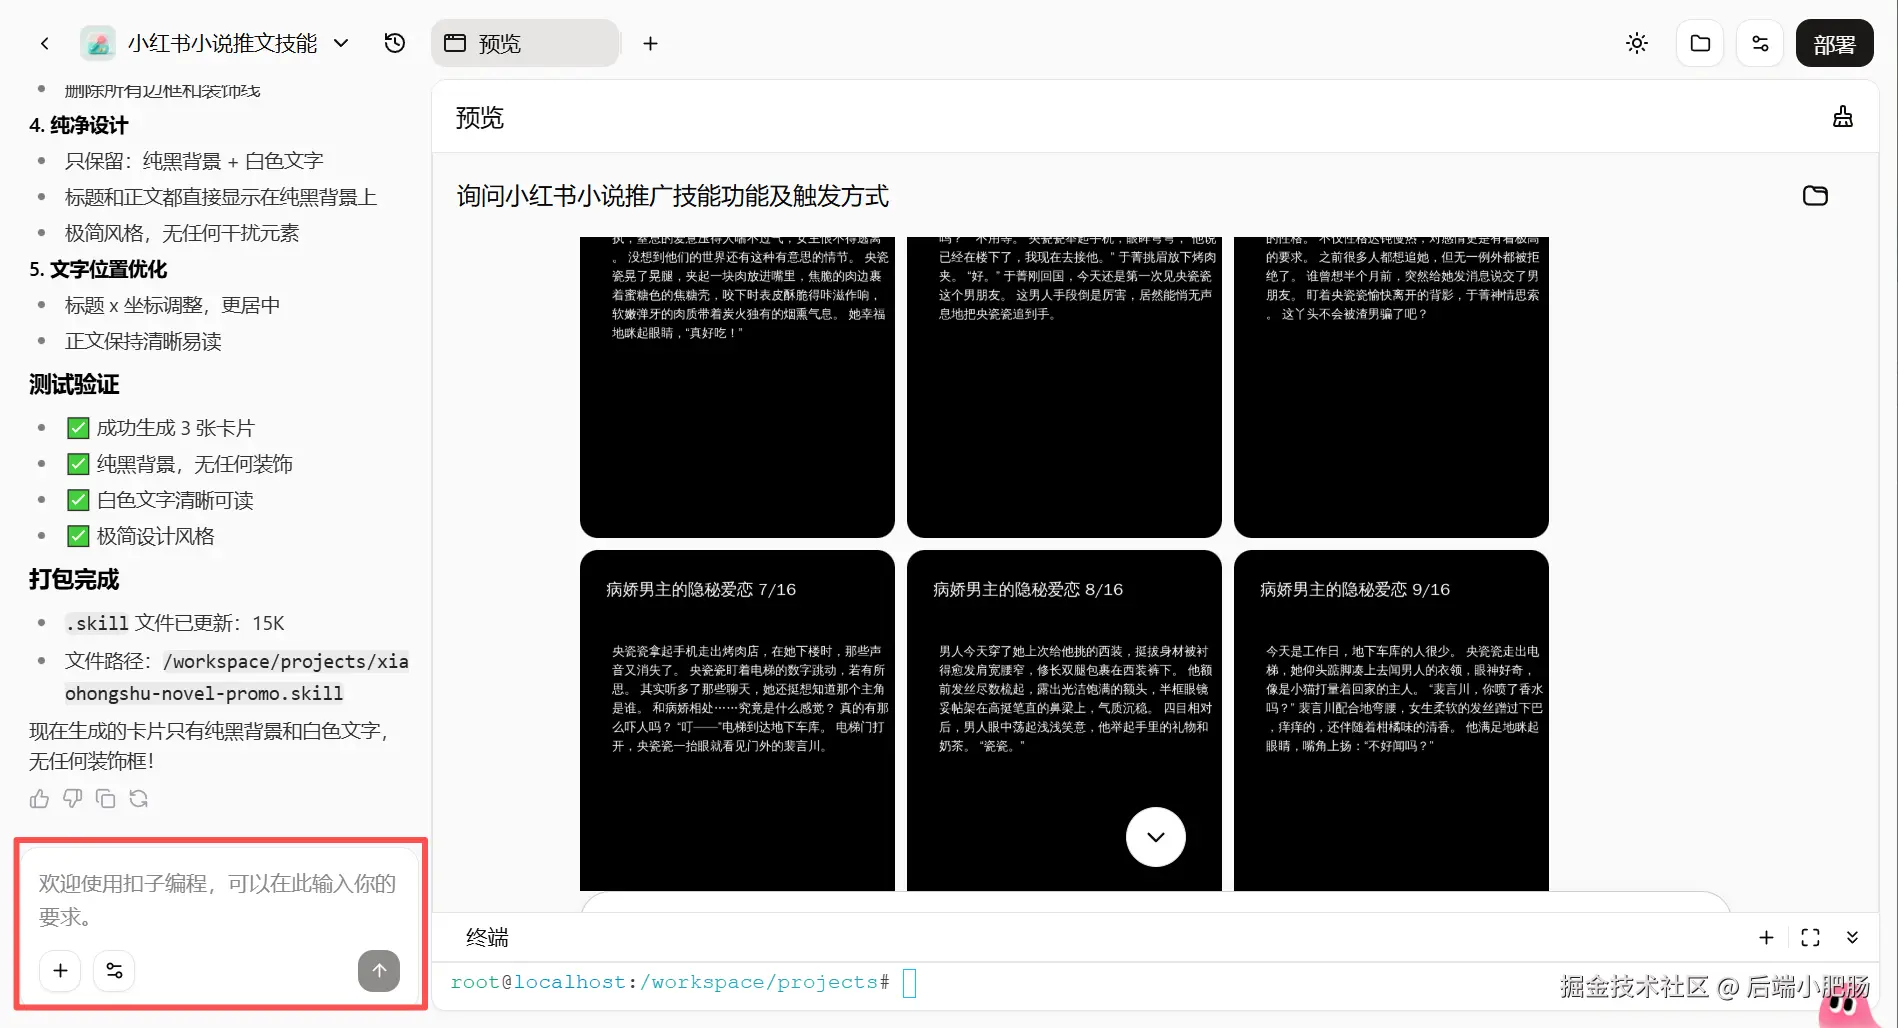Expand the 小红书小说推文技能 project dropdown

pyautogui.click(x=341, y=43)
